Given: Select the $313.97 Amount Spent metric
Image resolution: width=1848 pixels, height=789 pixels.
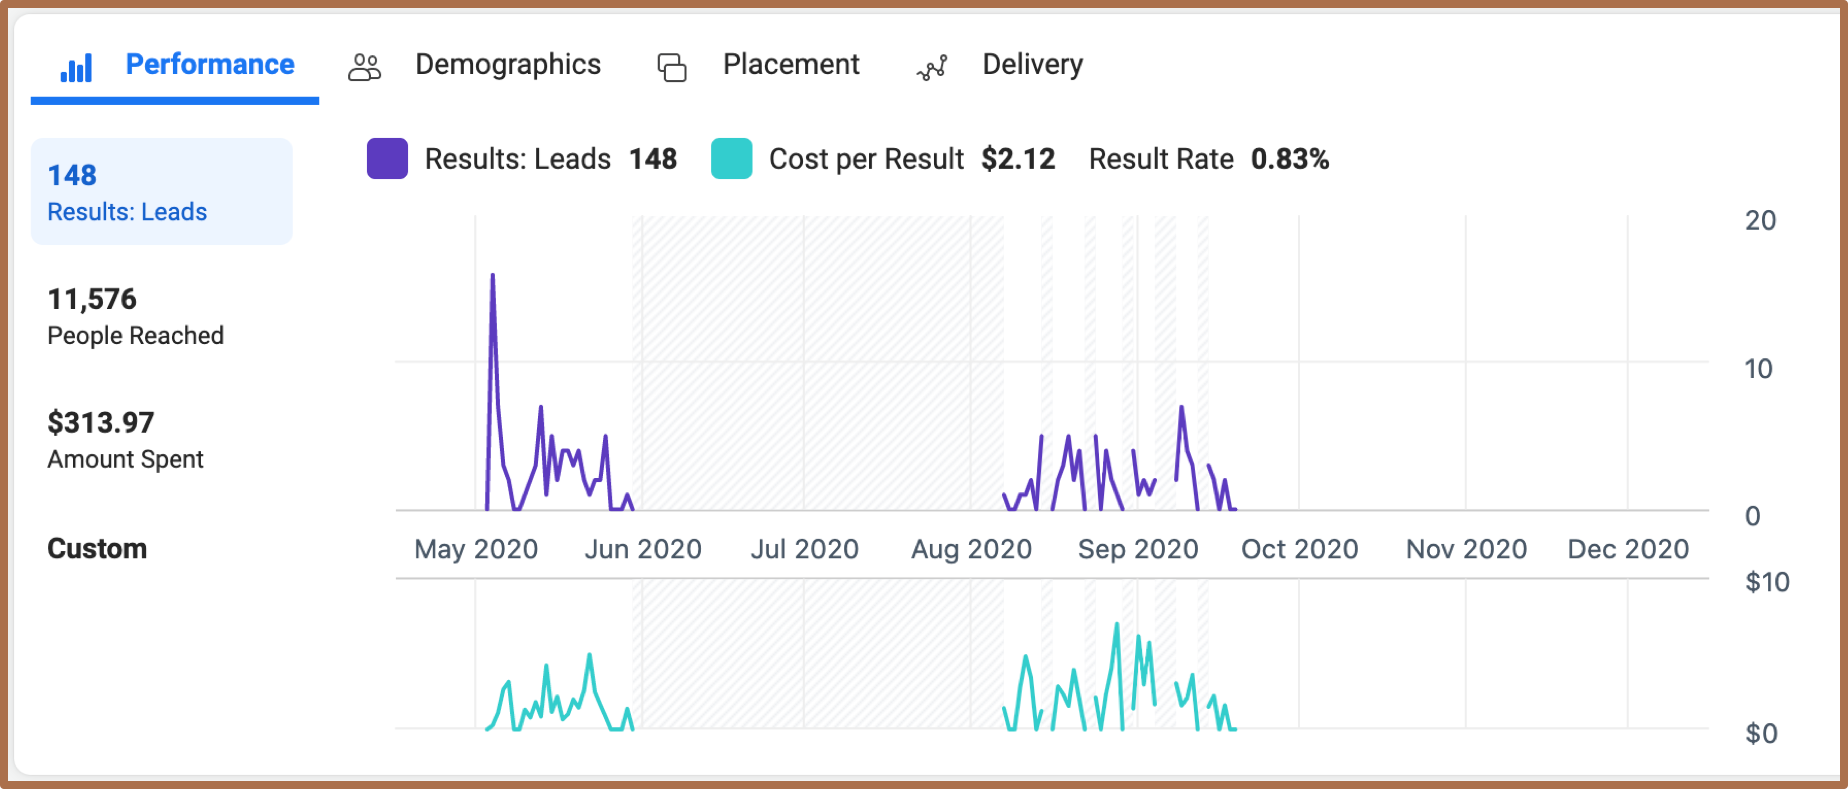Looking at the screenshot, I should (x=126, y=440).
